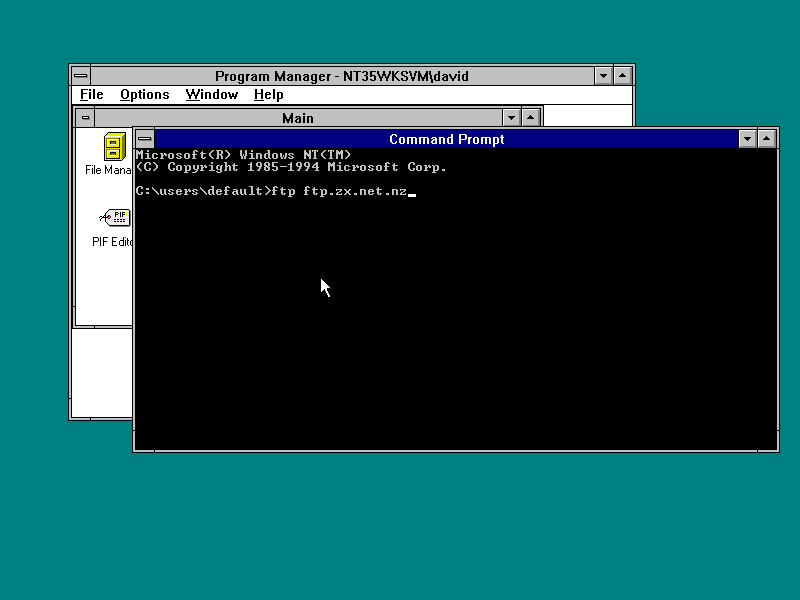Click the Main group title bar

[x=298, y=118]
